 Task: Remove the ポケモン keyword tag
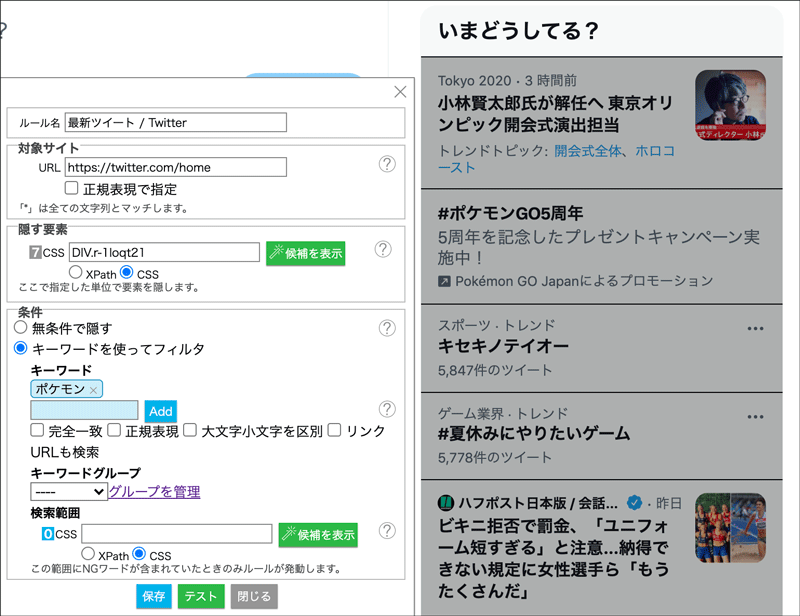(x=93, y=390)
